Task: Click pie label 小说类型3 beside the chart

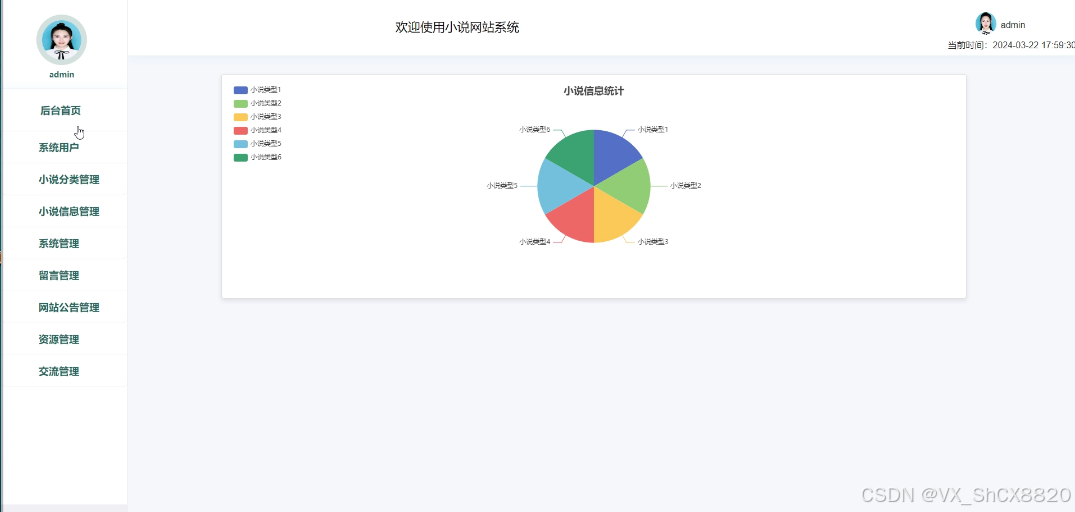Action: (x=653, y=241)
